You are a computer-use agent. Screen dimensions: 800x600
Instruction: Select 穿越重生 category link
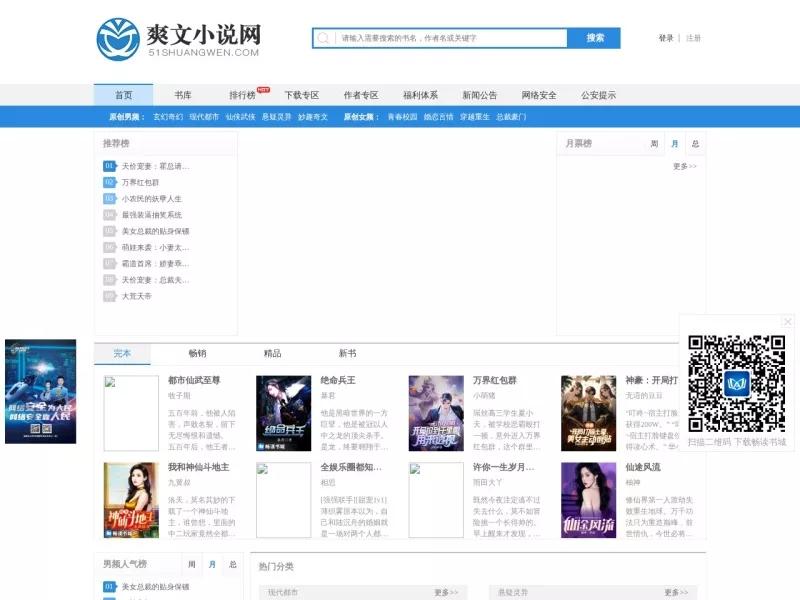(x=474, y=117)
